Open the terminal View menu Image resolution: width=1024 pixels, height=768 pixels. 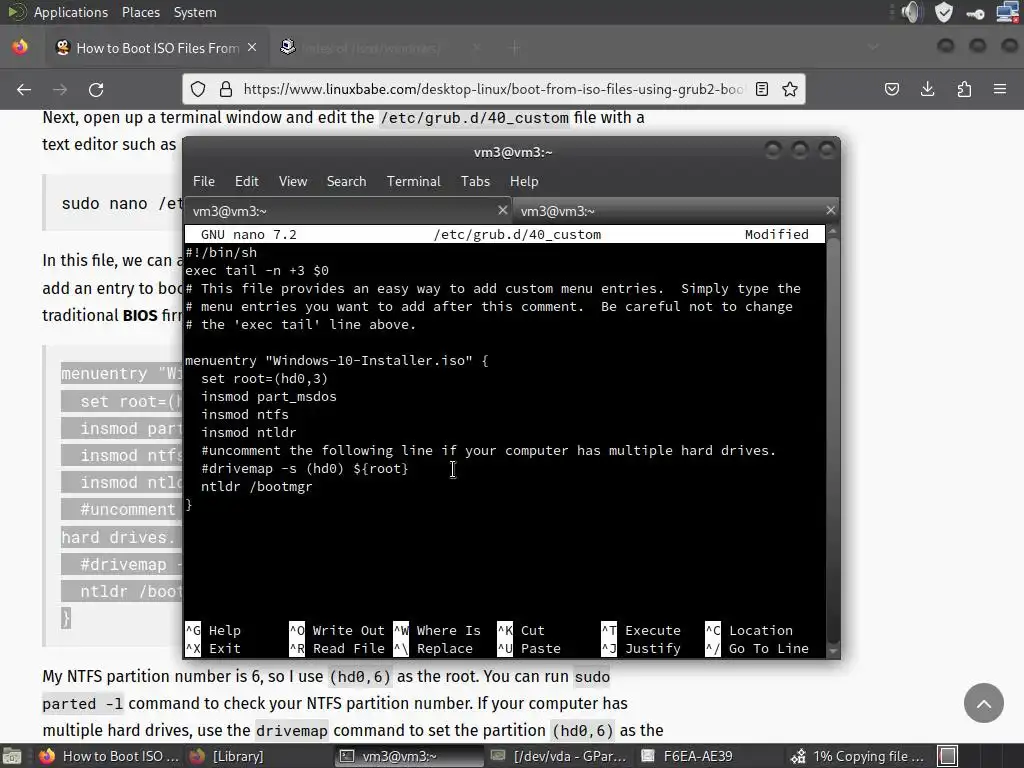click(x=293, y=182)
